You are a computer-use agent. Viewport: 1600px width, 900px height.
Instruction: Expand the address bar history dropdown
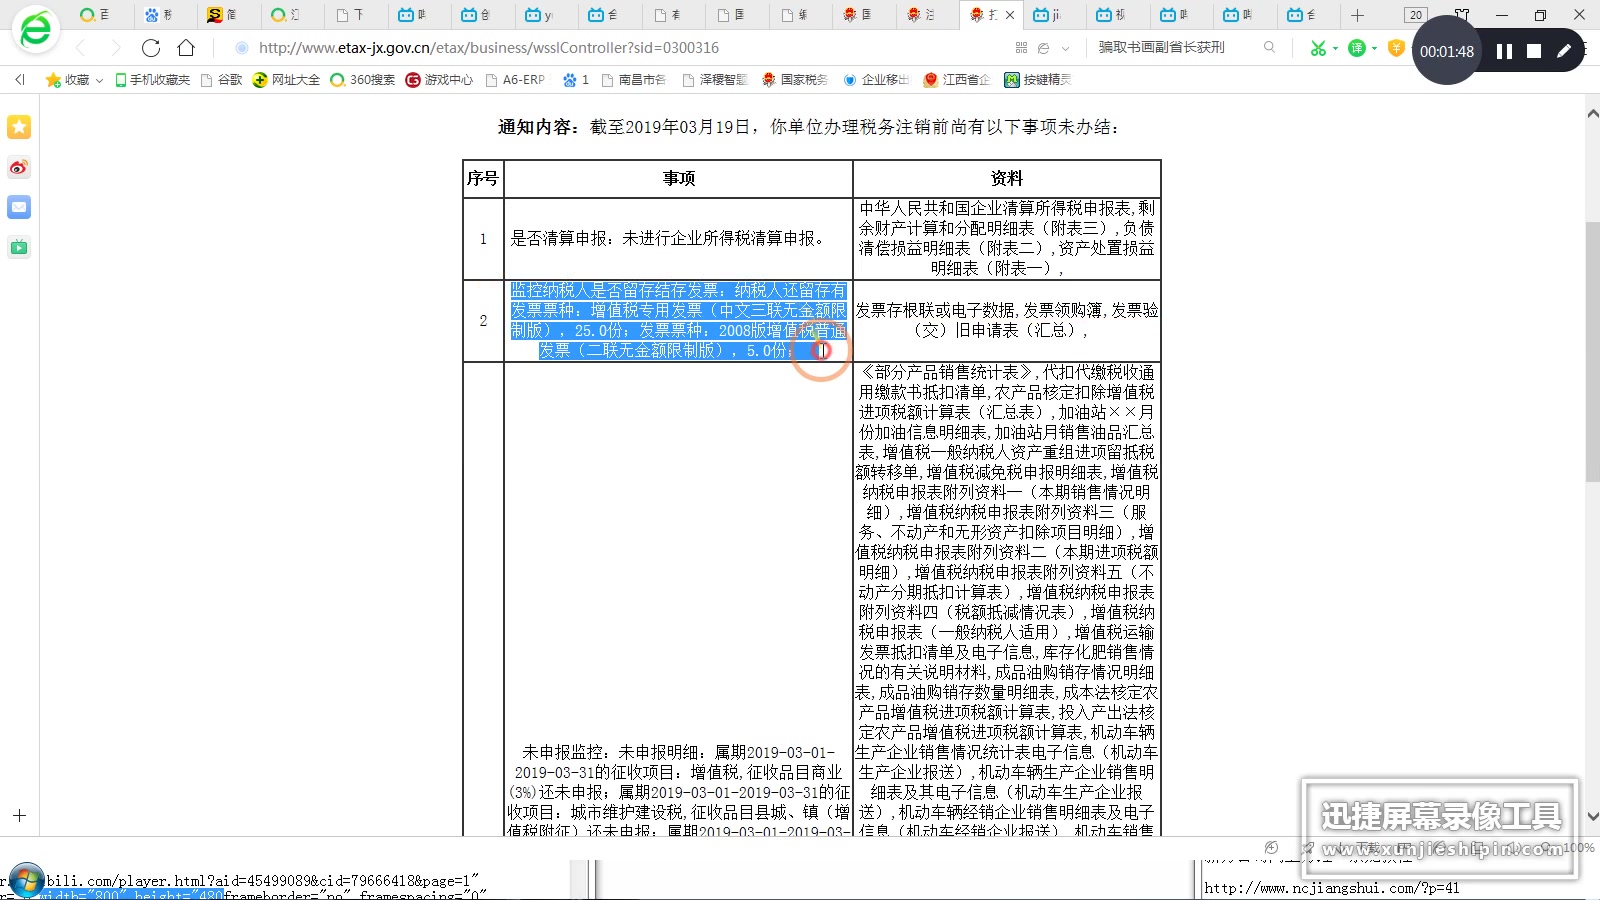[1066, 47]
